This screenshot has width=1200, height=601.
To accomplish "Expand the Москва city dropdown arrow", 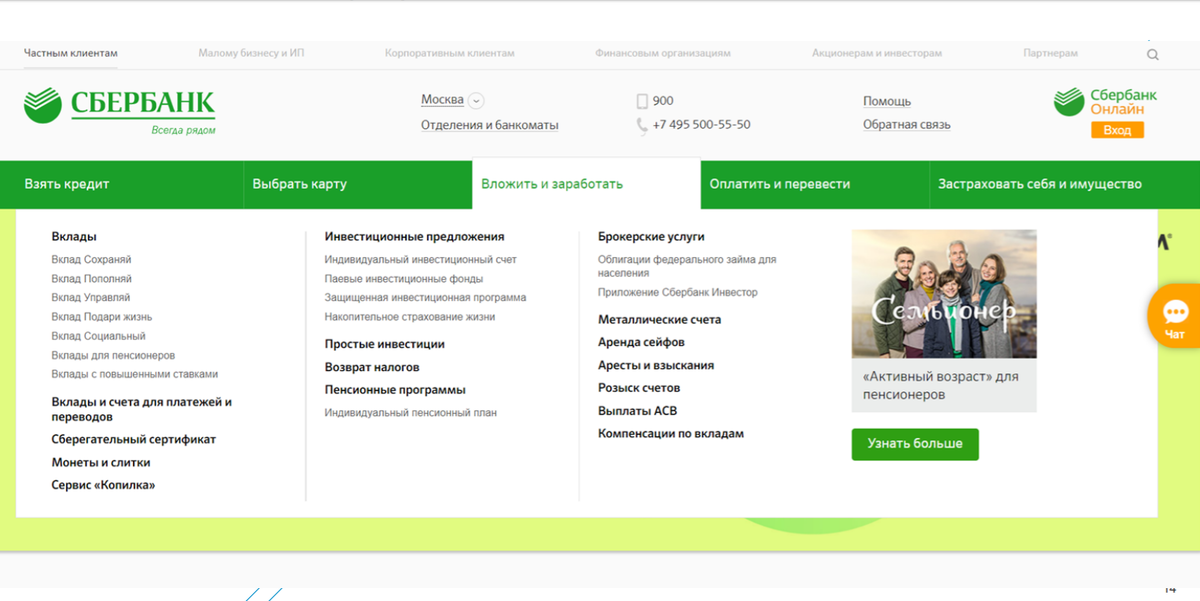I will click(x=476, y=100).
